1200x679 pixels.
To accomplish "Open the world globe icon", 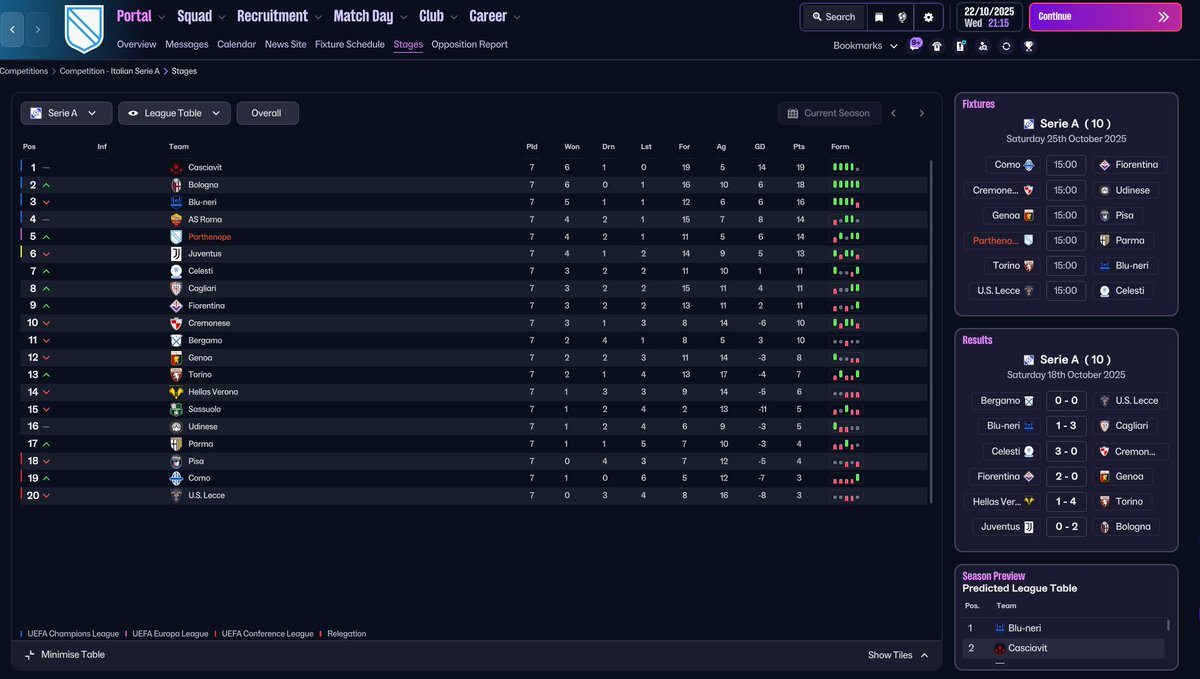I will pos(903,17).
